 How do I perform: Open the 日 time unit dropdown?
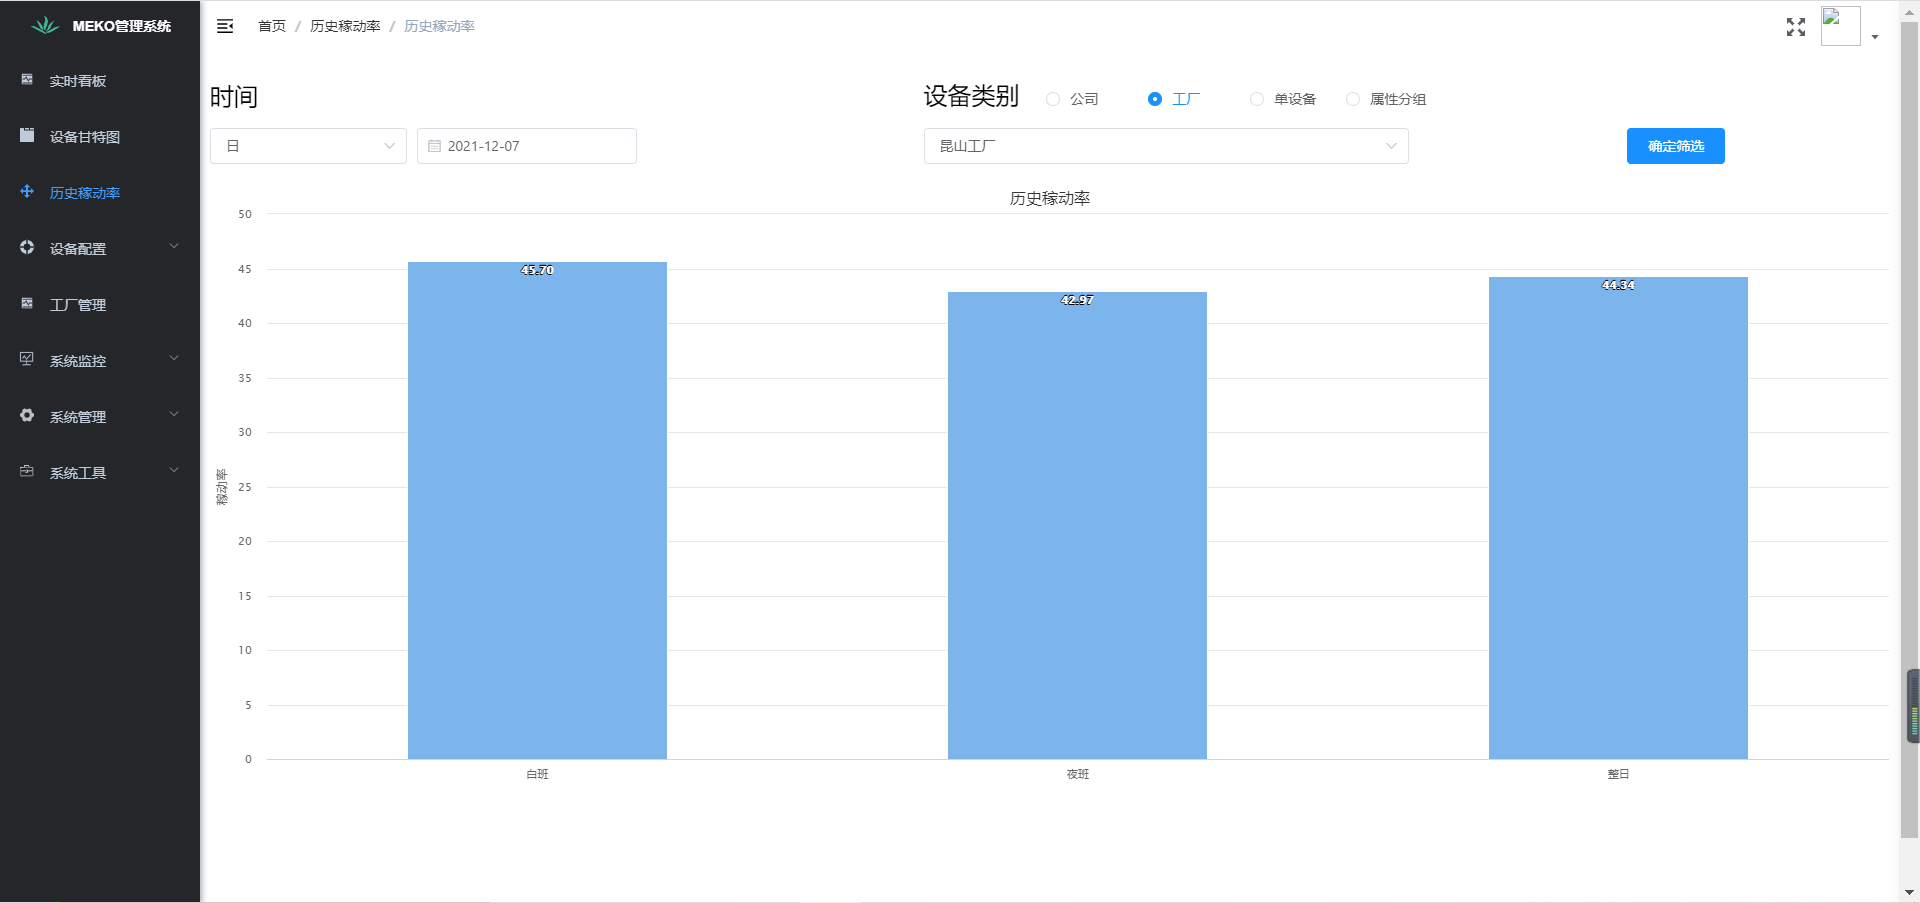point(308,146)
